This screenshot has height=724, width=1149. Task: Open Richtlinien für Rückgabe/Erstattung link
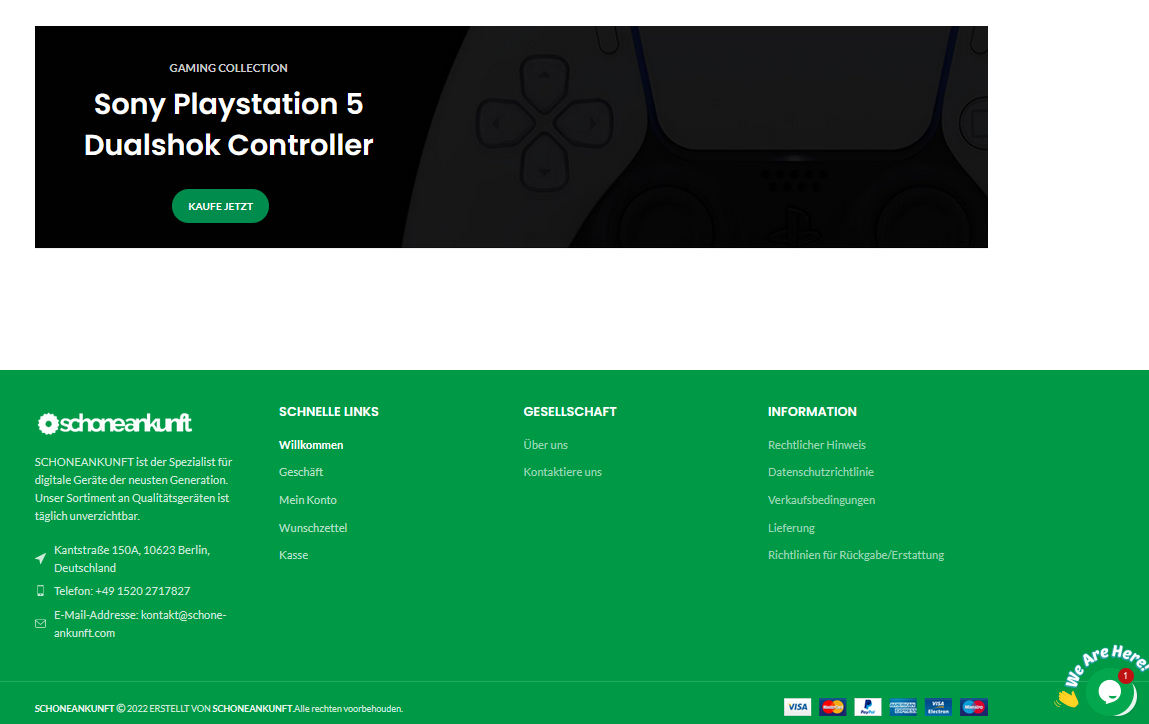(x=856, y=555)
